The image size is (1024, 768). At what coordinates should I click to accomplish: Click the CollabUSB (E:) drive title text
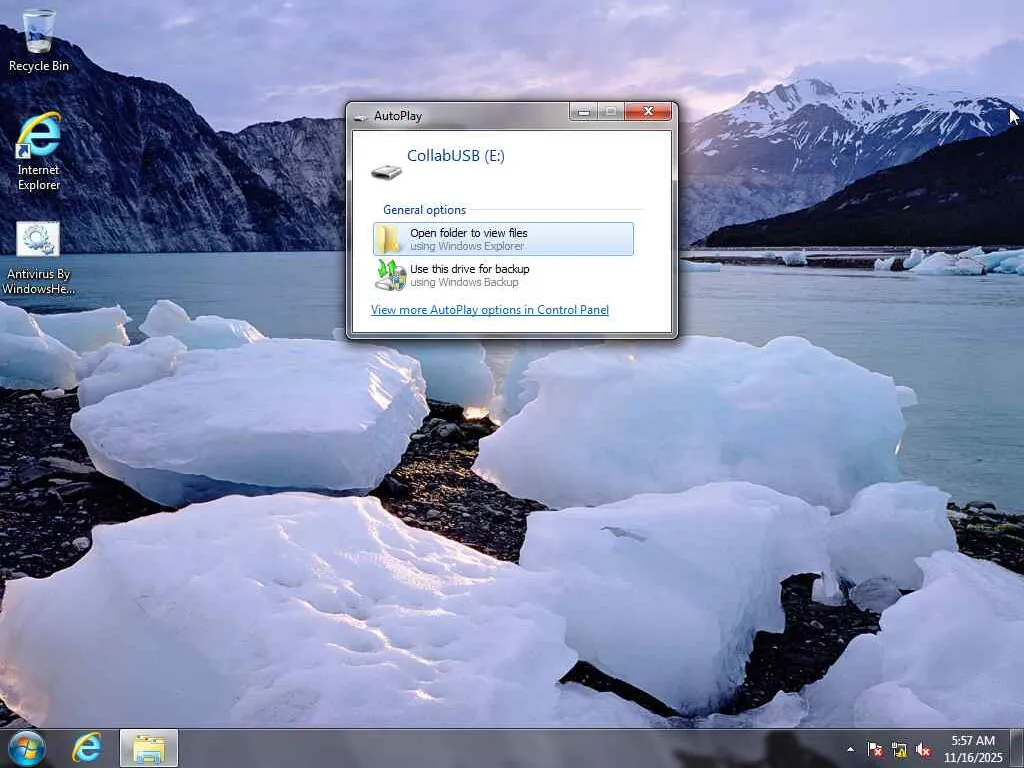[456, 155]
